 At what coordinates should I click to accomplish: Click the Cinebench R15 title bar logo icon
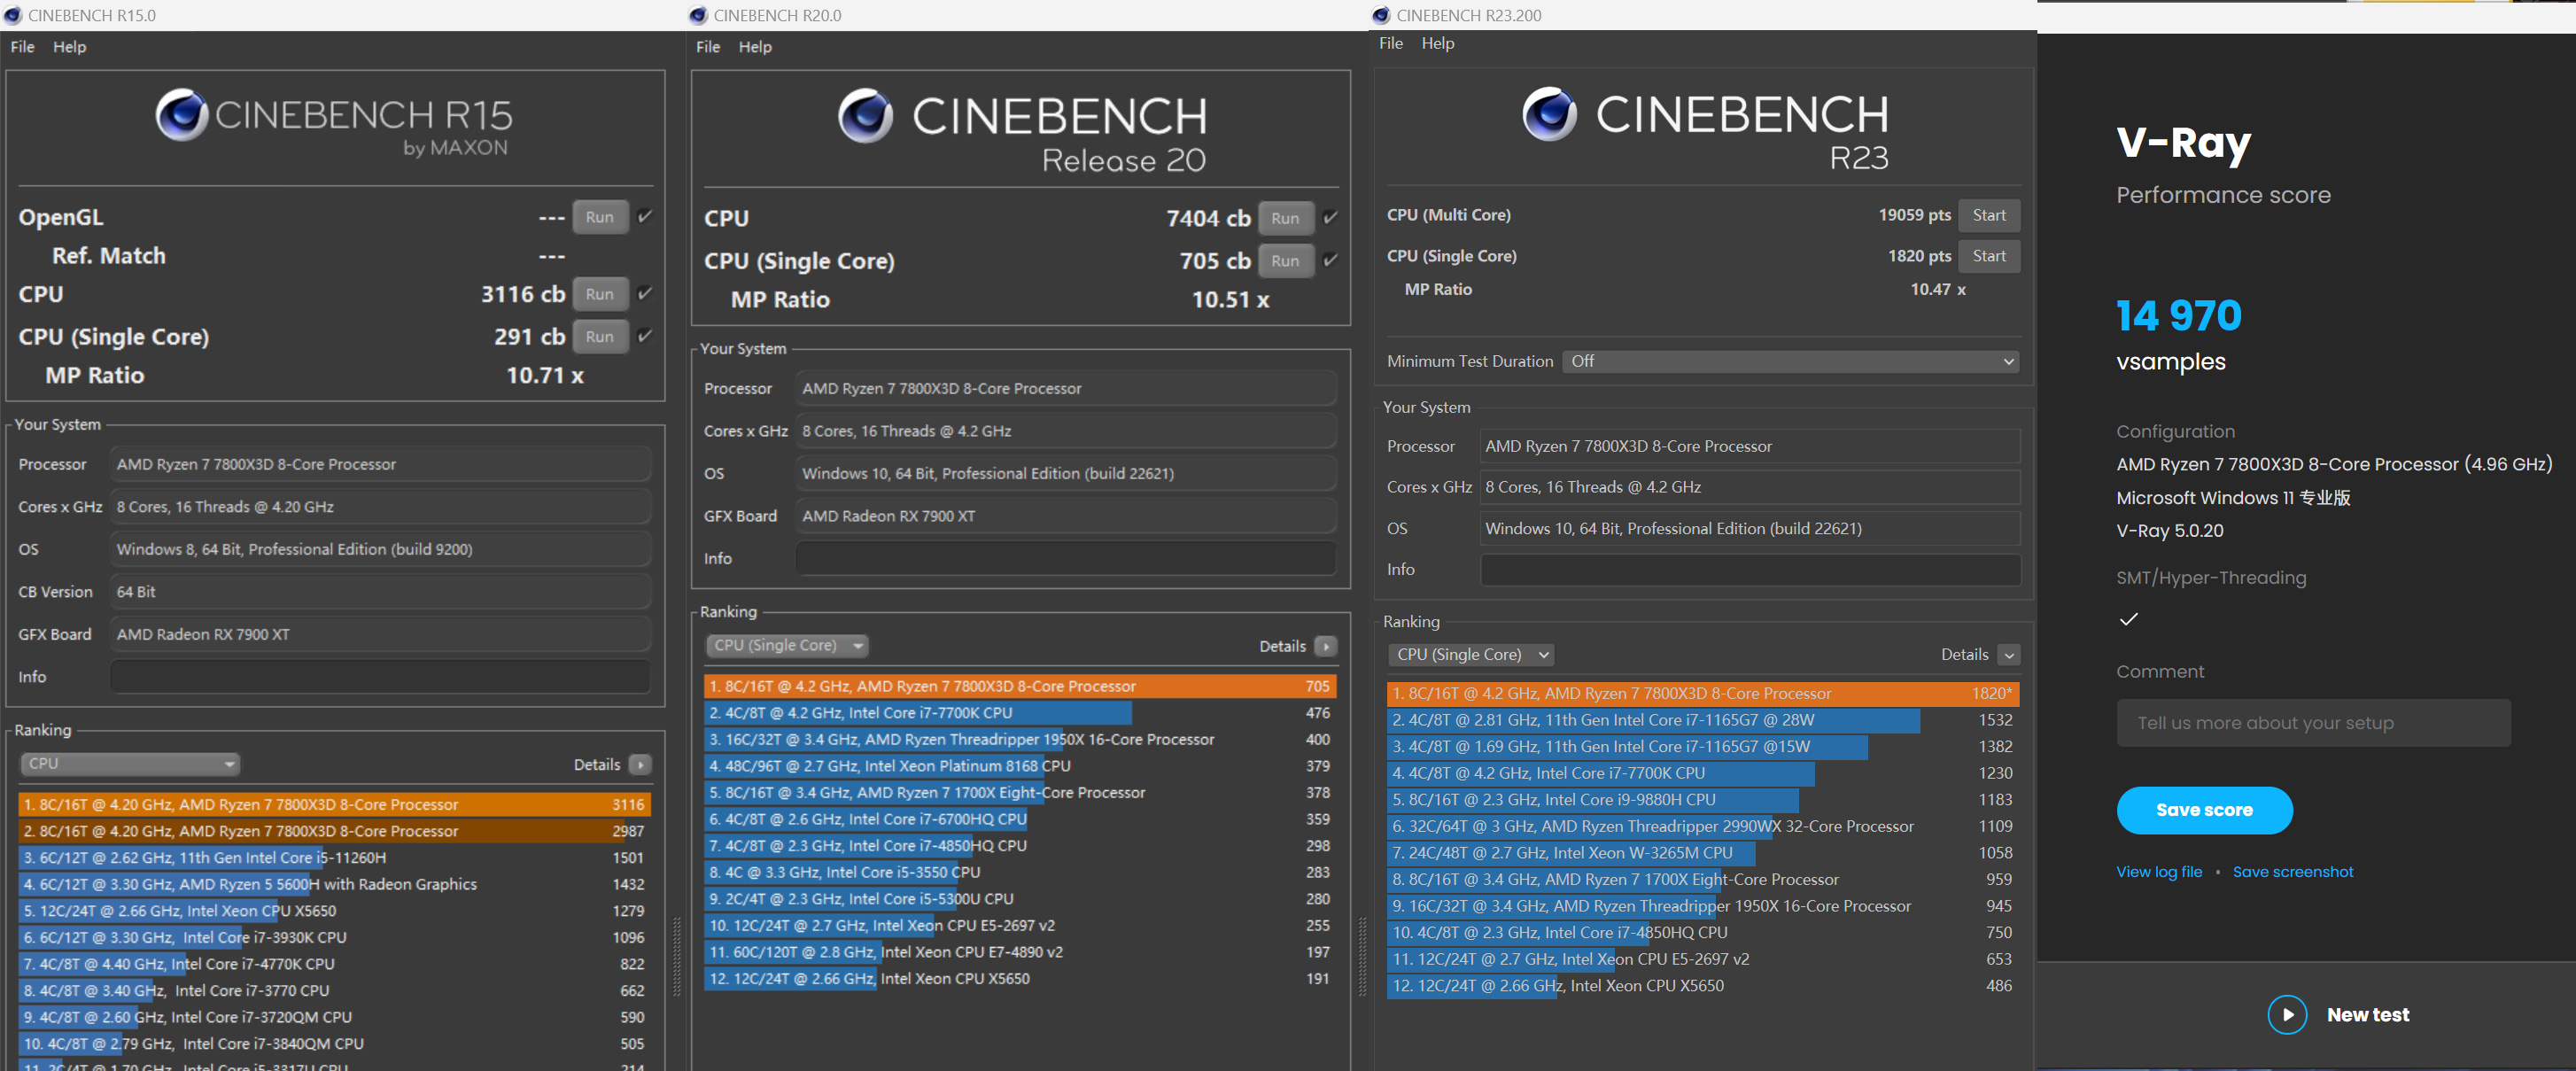pyautogui.click(x=12, y=15)
